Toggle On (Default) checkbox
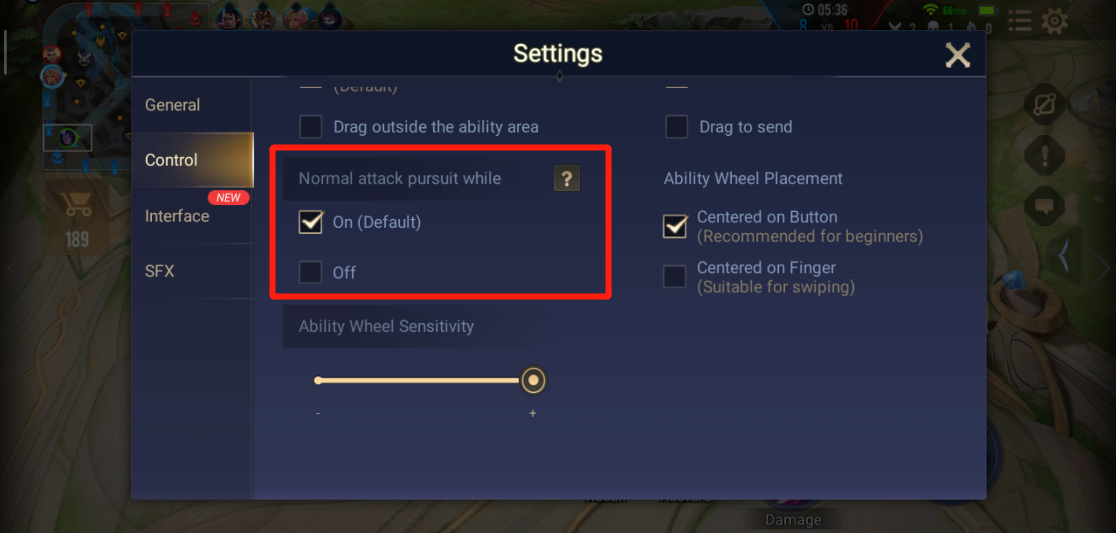 tap(310, 222)
